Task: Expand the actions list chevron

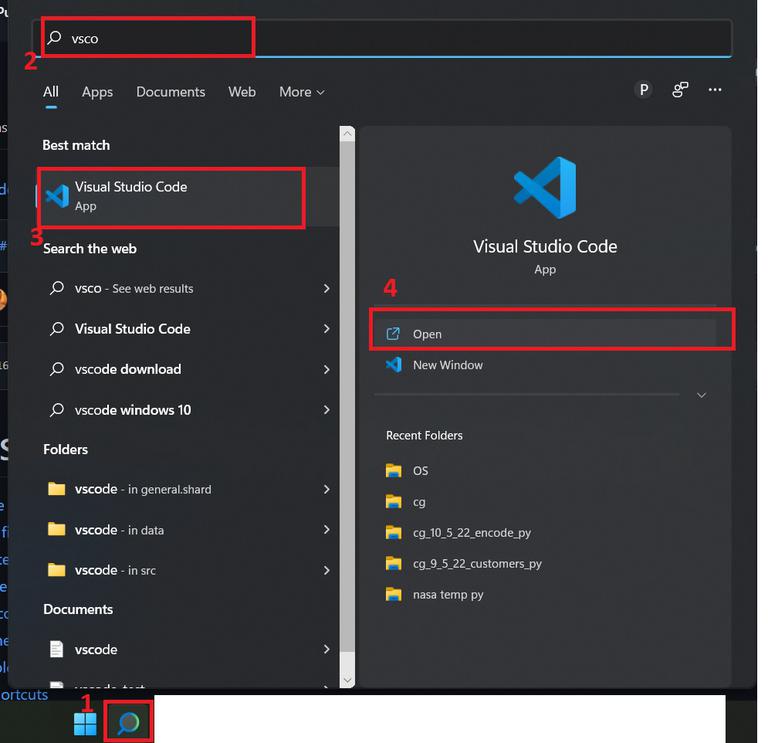Action: [x=701, y=395]
